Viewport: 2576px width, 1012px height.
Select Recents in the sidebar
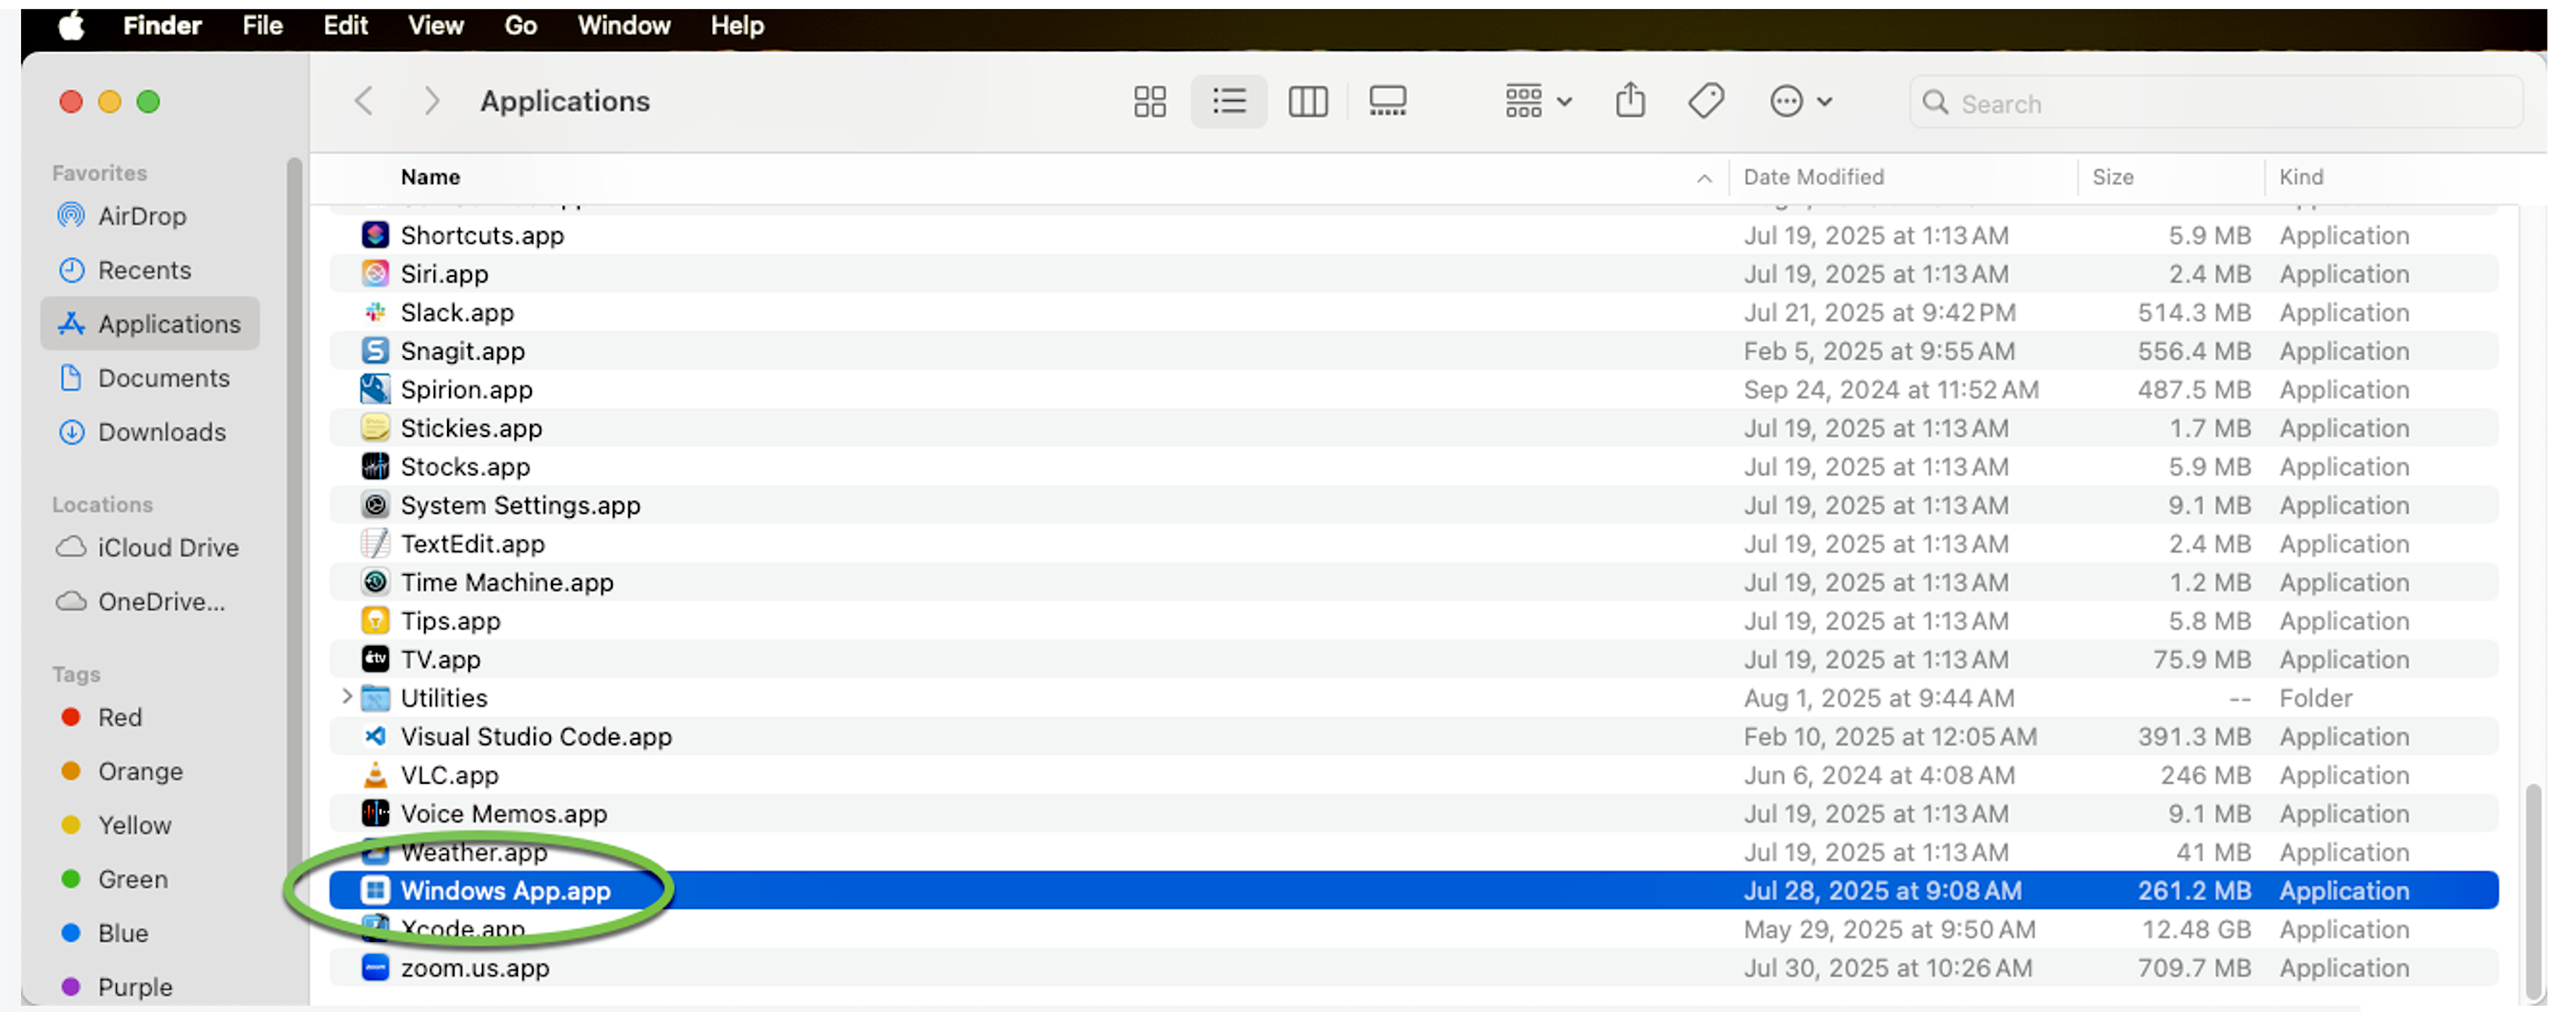pos(150,270)
